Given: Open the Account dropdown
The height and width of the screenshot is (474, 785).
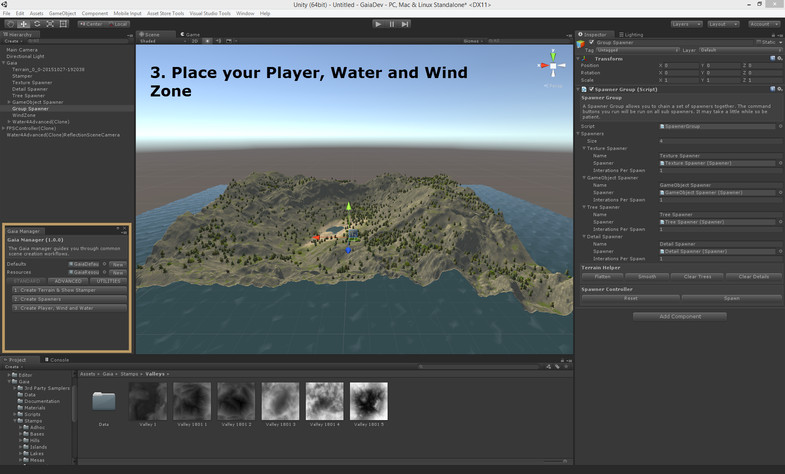Looking at the screenshot, I should click(x=764, y=24).
